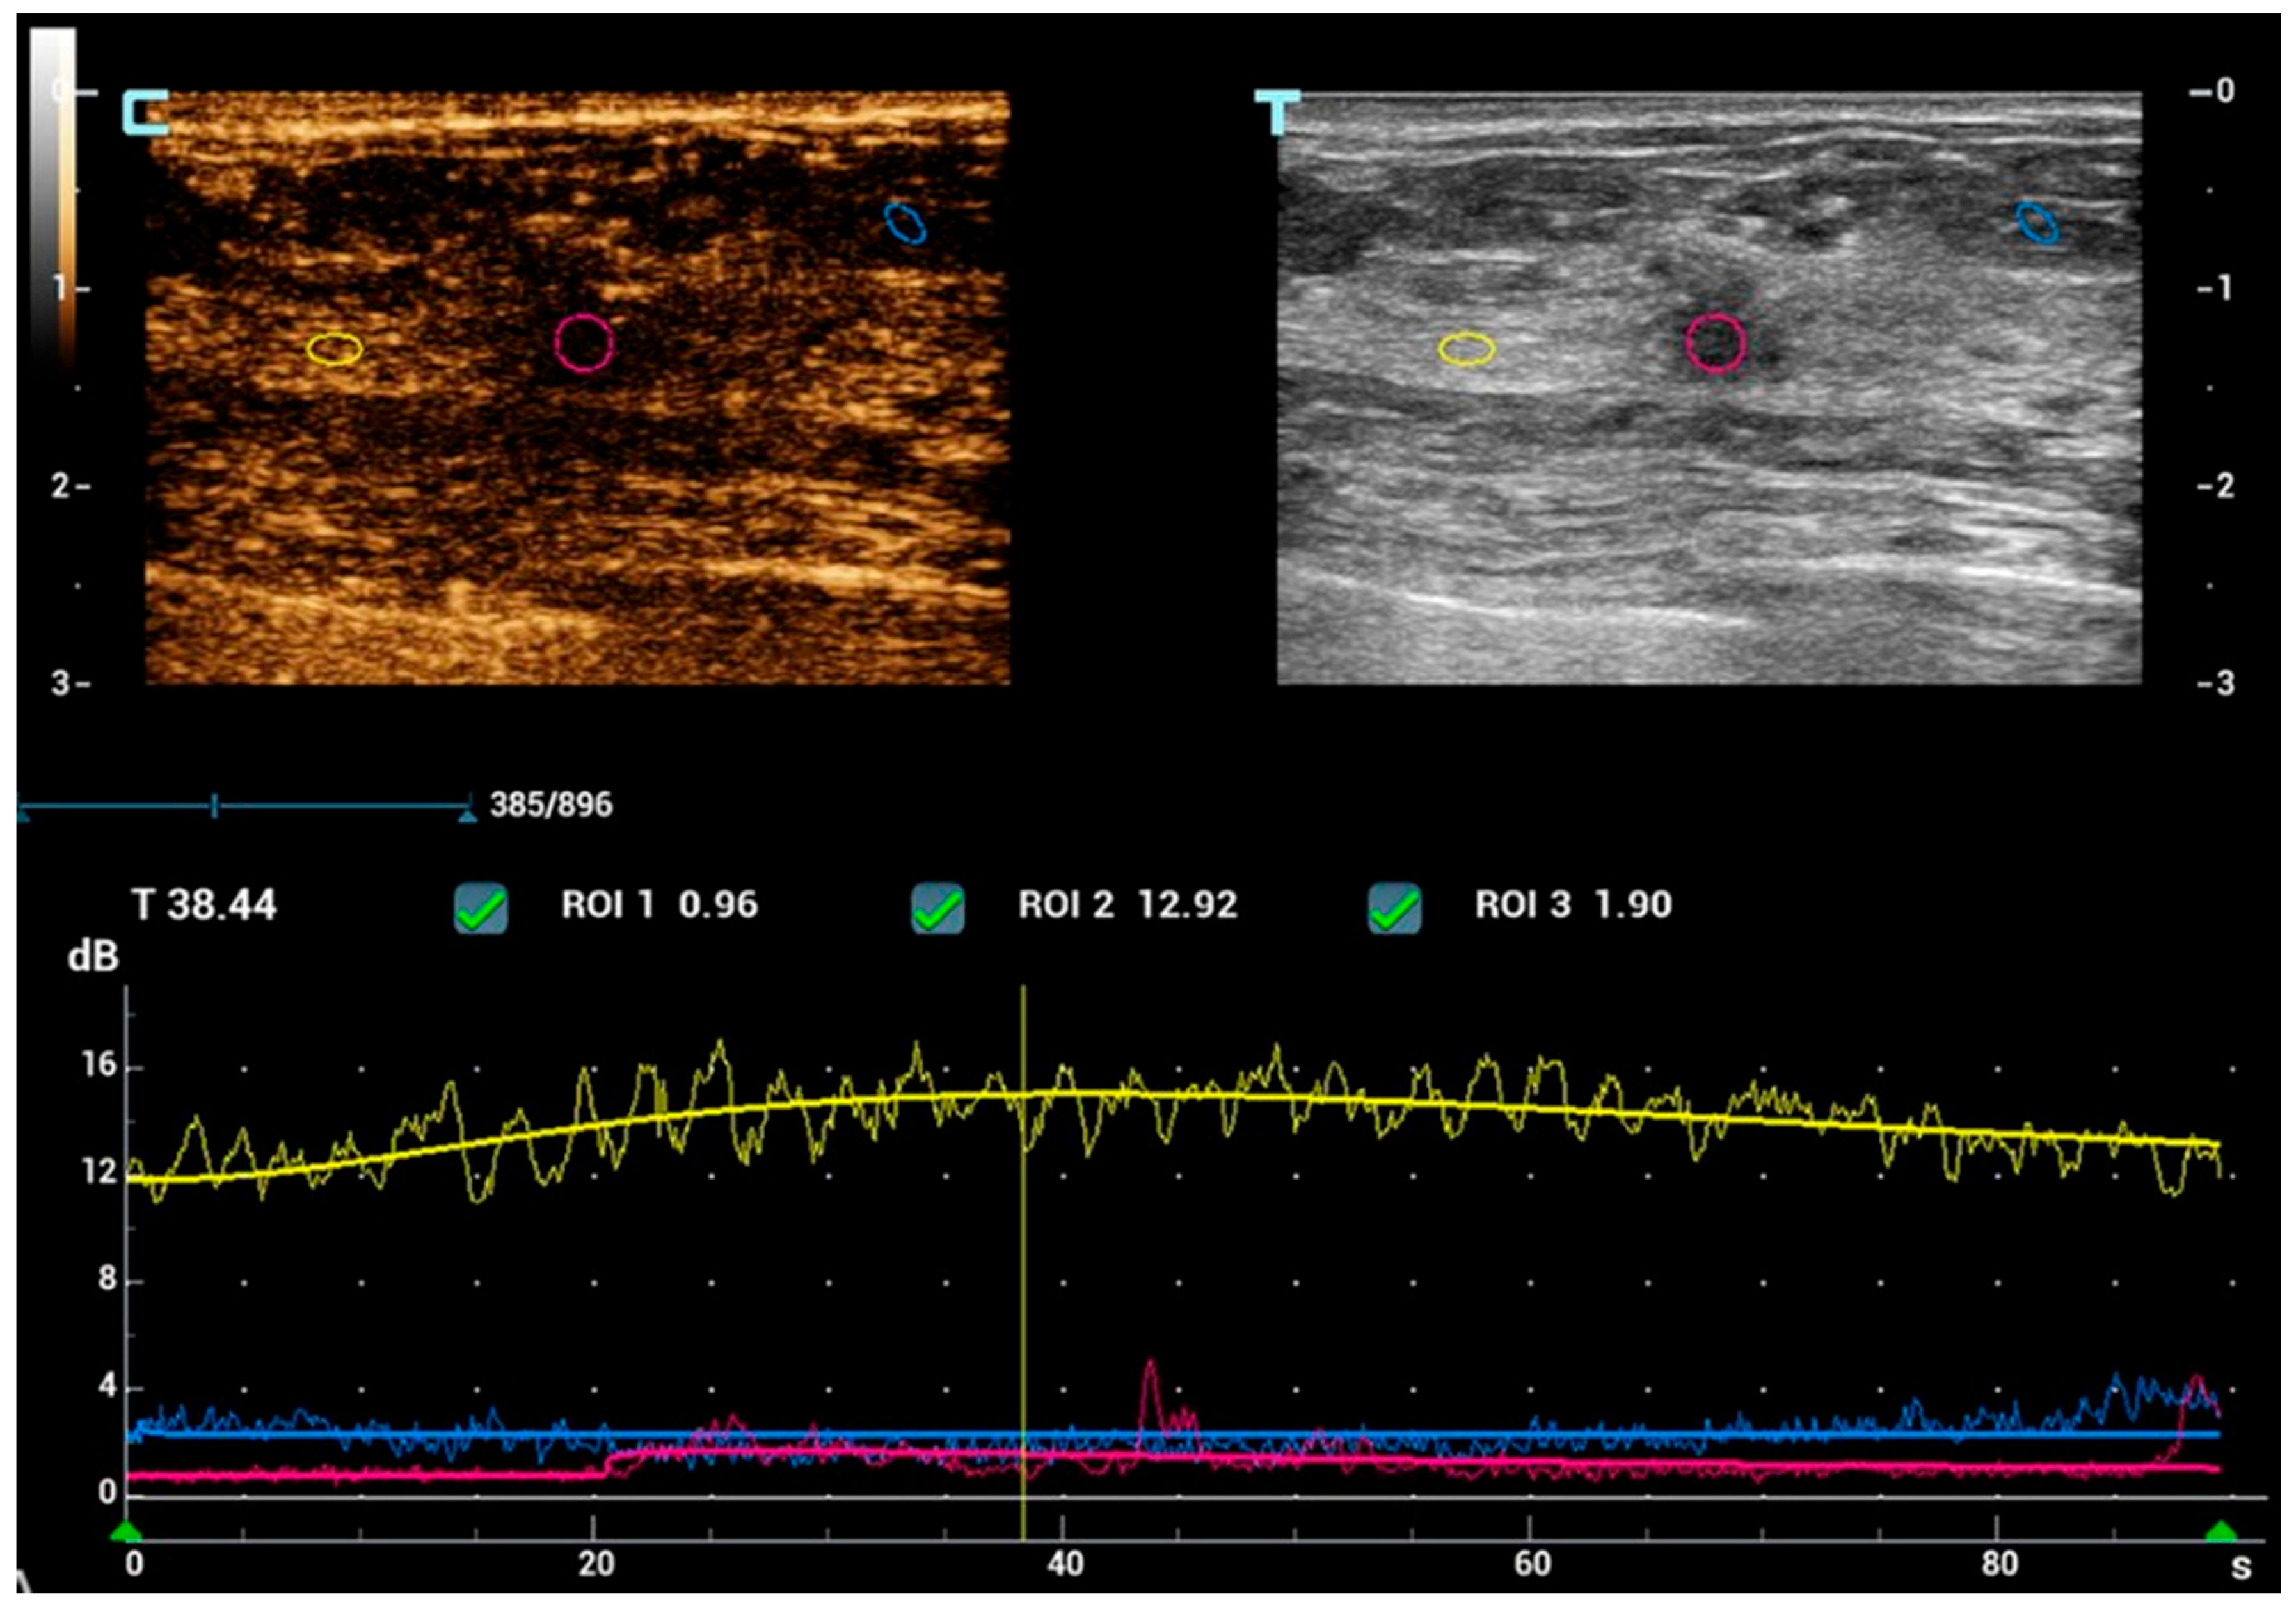Uncheck the ROI 2 curve checkbox
The height and width of the screenshot is (1609, 2296).
pos(938,908)
